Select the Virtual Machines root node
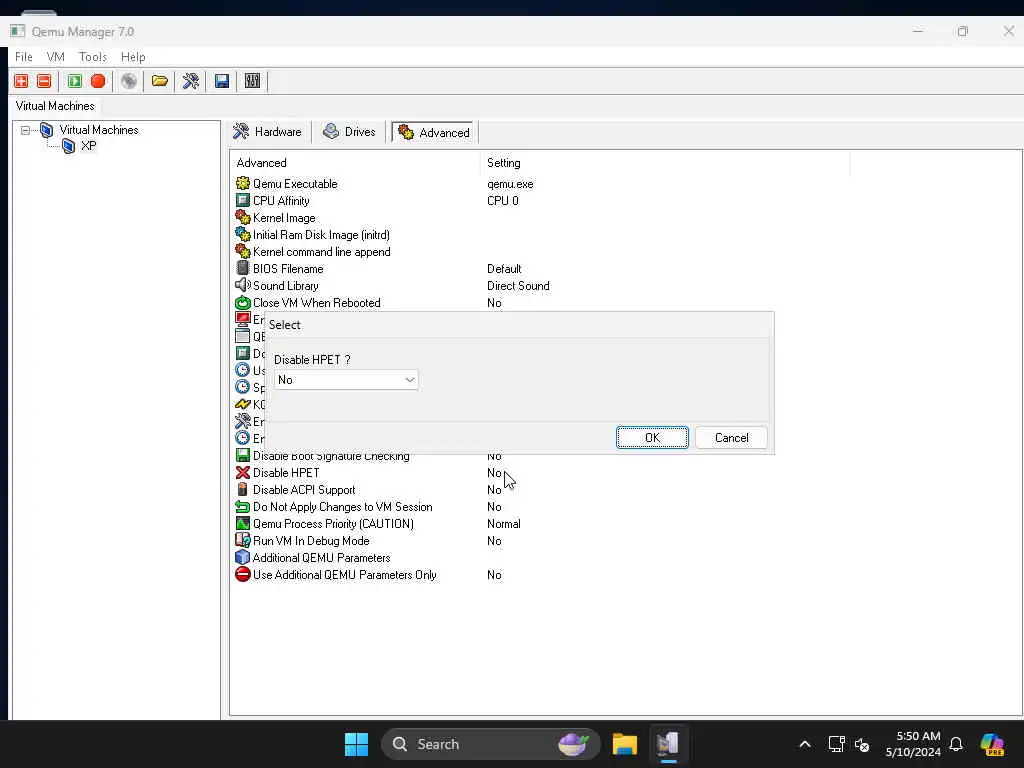The height and width of the screenshot is (768, 1024). [x=99, y=130]
